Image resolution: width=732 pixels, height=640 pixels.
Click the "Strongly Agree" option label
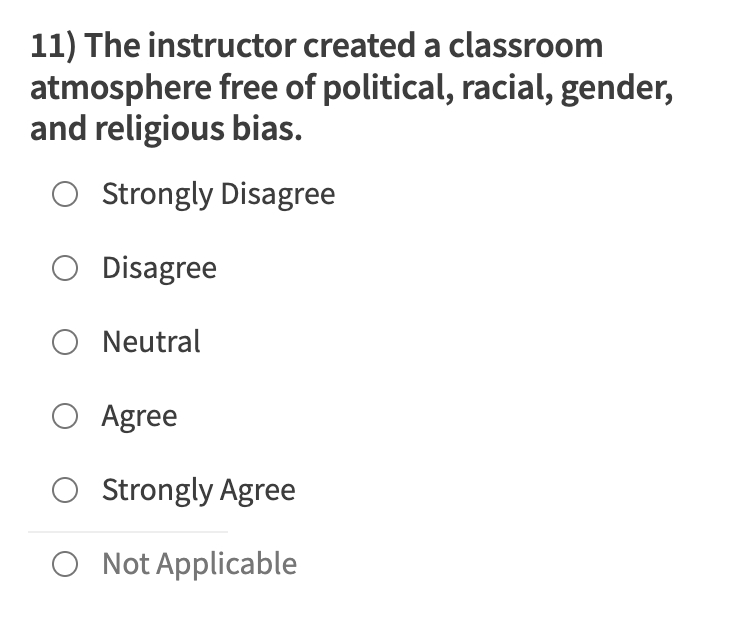pos(198,490)
